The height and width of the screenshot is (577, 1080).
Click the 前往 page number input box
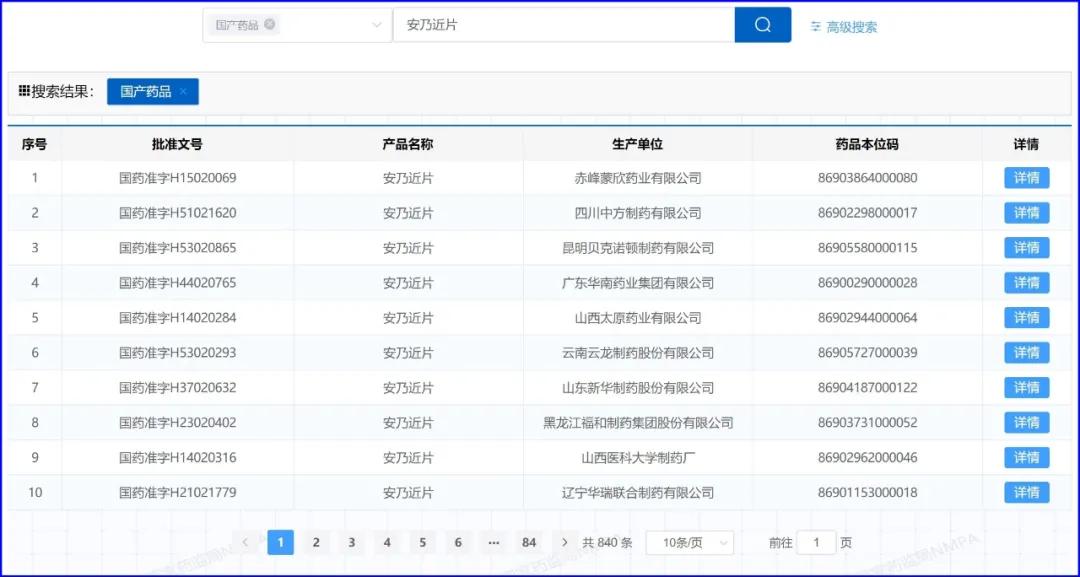point(816,542)
